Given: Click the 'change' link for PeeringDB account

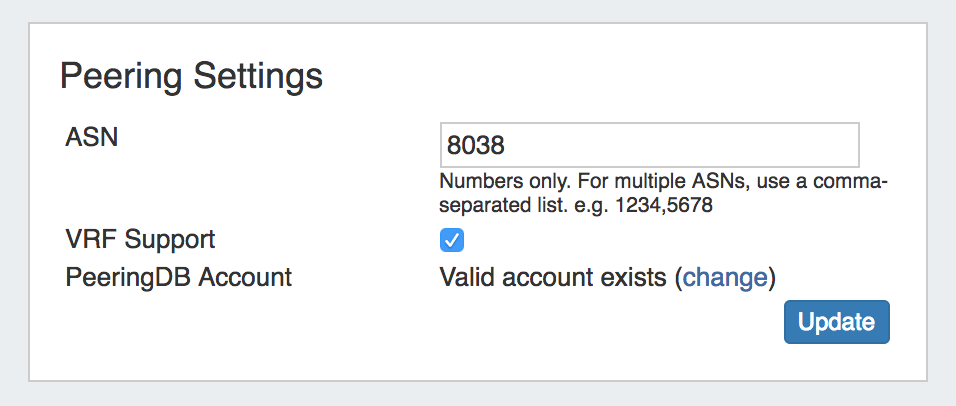Looking at the screenshot, I should point(725,277).
